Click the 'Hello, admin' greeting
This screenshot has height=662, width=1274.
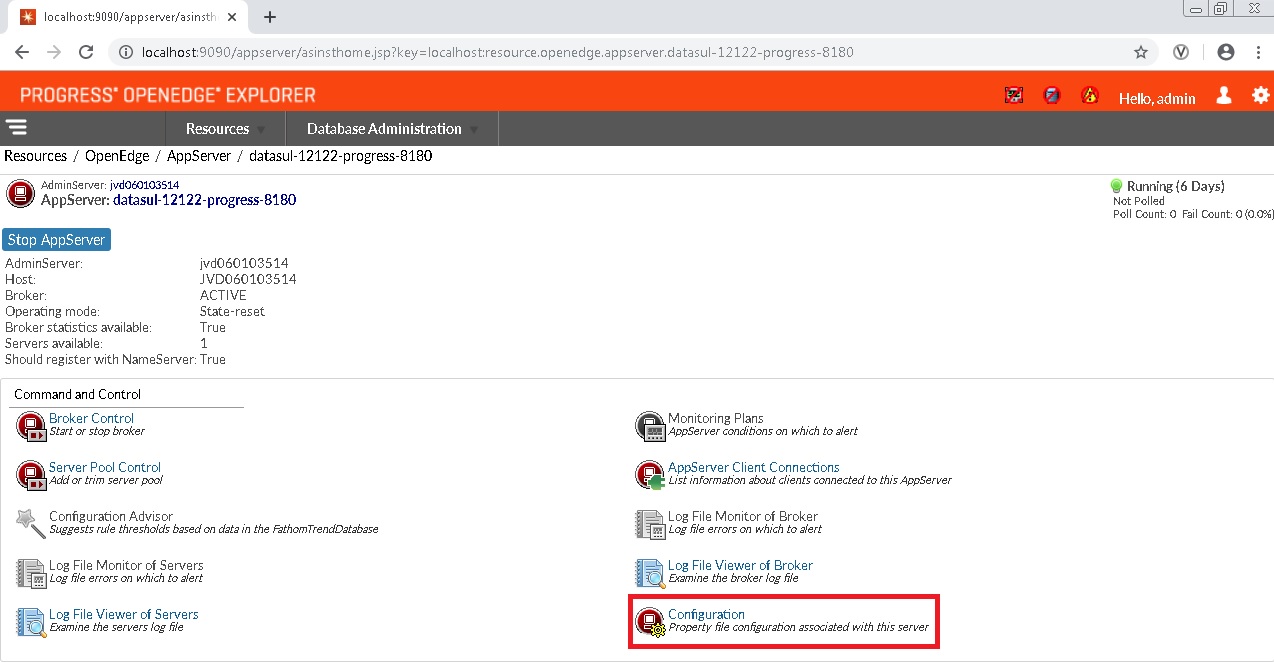(1157, 98)
